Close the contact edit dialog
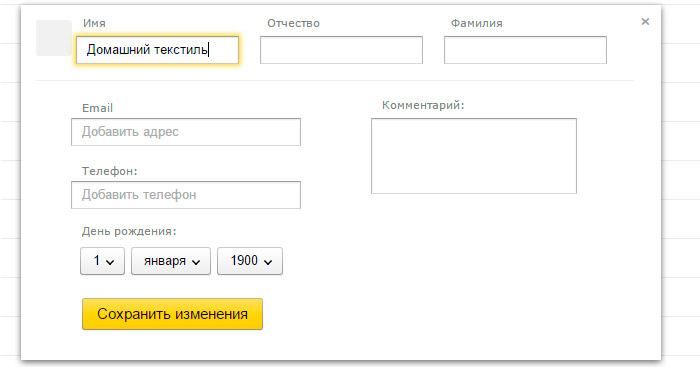Screen dimensions: 700x371 (x=645, y=21)
